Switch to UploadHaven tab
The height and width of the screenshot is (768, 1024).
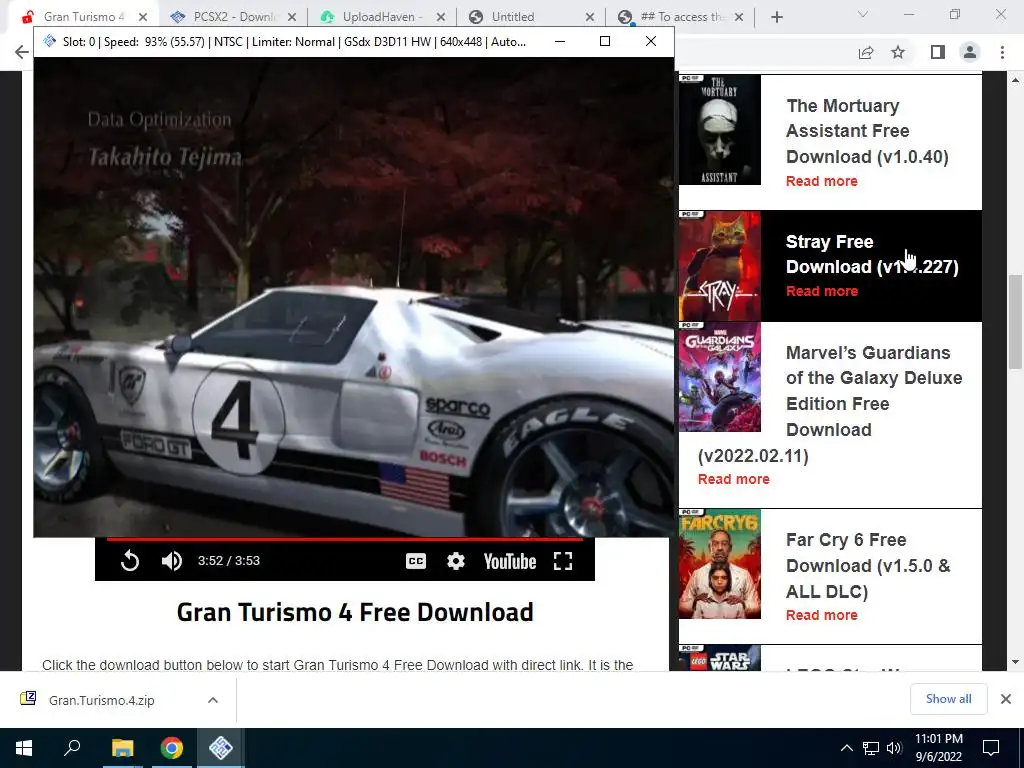tap(382, 17)
